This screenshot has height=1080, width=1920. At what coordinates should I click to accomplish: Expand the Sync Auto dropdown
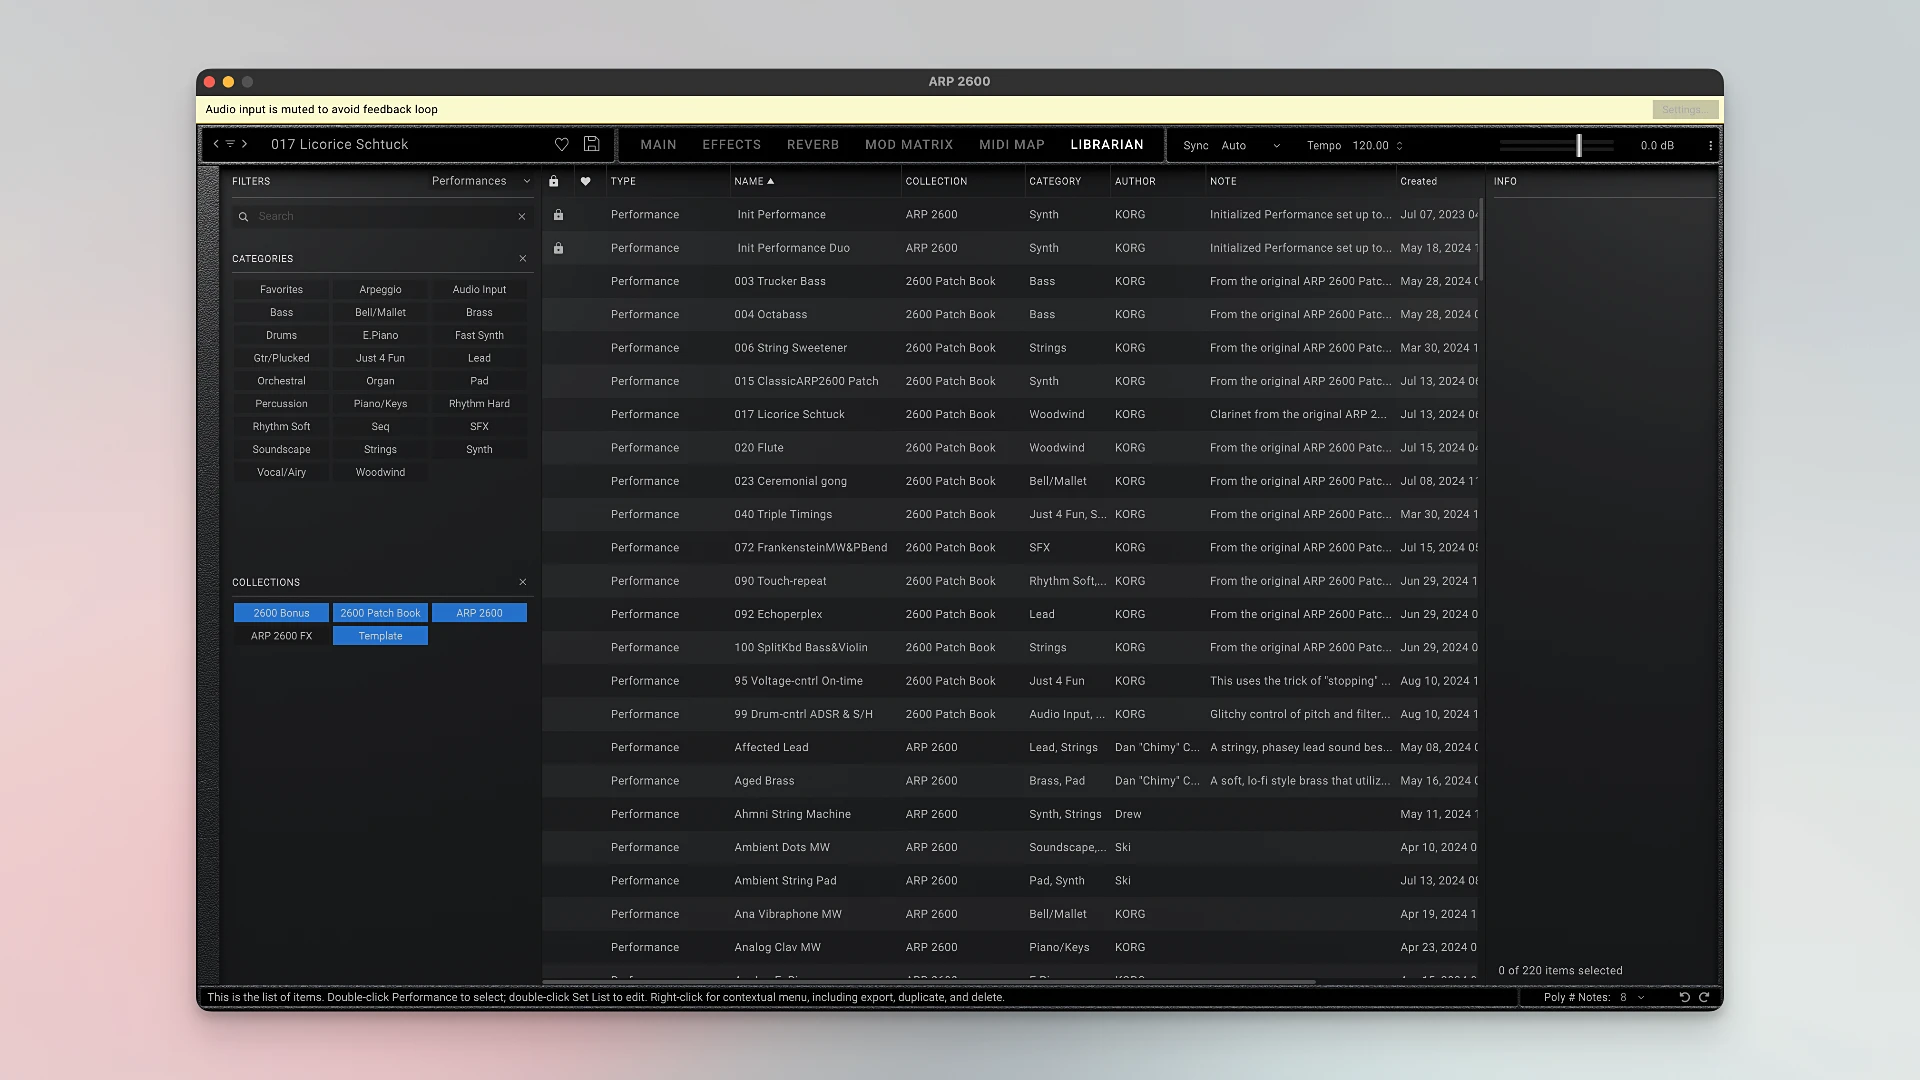point(1249,145)
